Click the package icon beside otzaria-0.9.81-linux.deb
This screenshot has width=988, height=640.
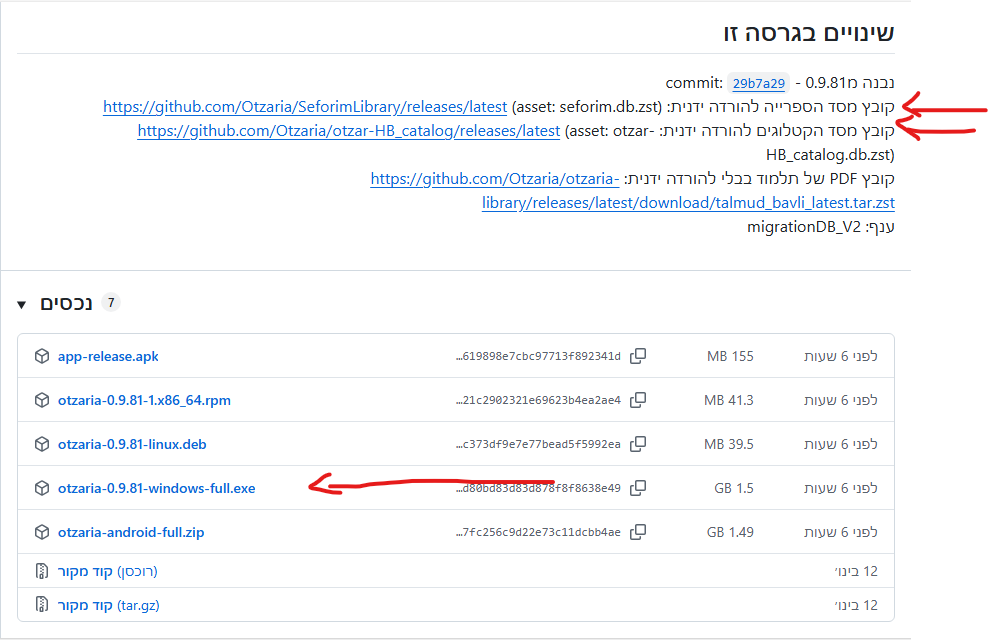click(42, 444)
